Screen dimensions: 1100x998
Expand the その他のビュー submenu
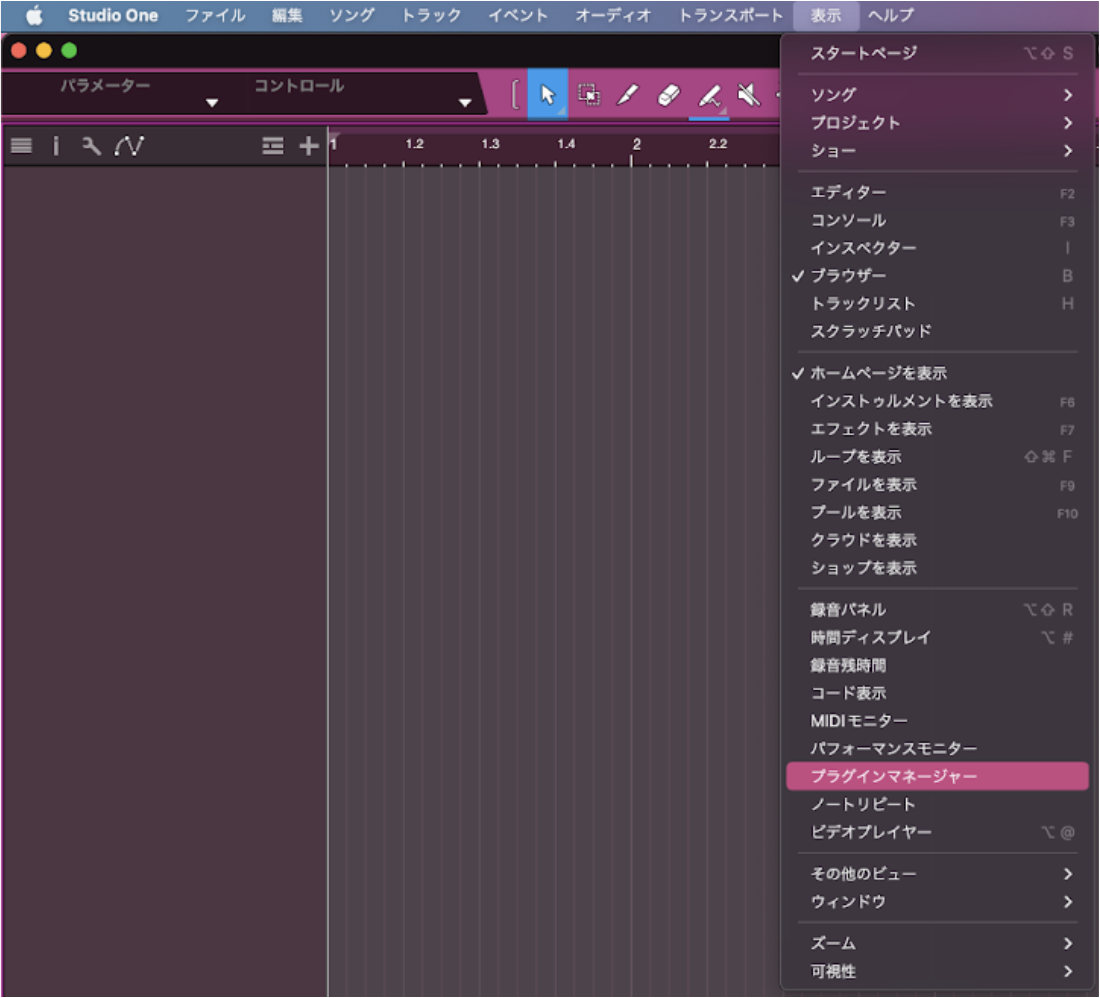click(x=937, y=874)
